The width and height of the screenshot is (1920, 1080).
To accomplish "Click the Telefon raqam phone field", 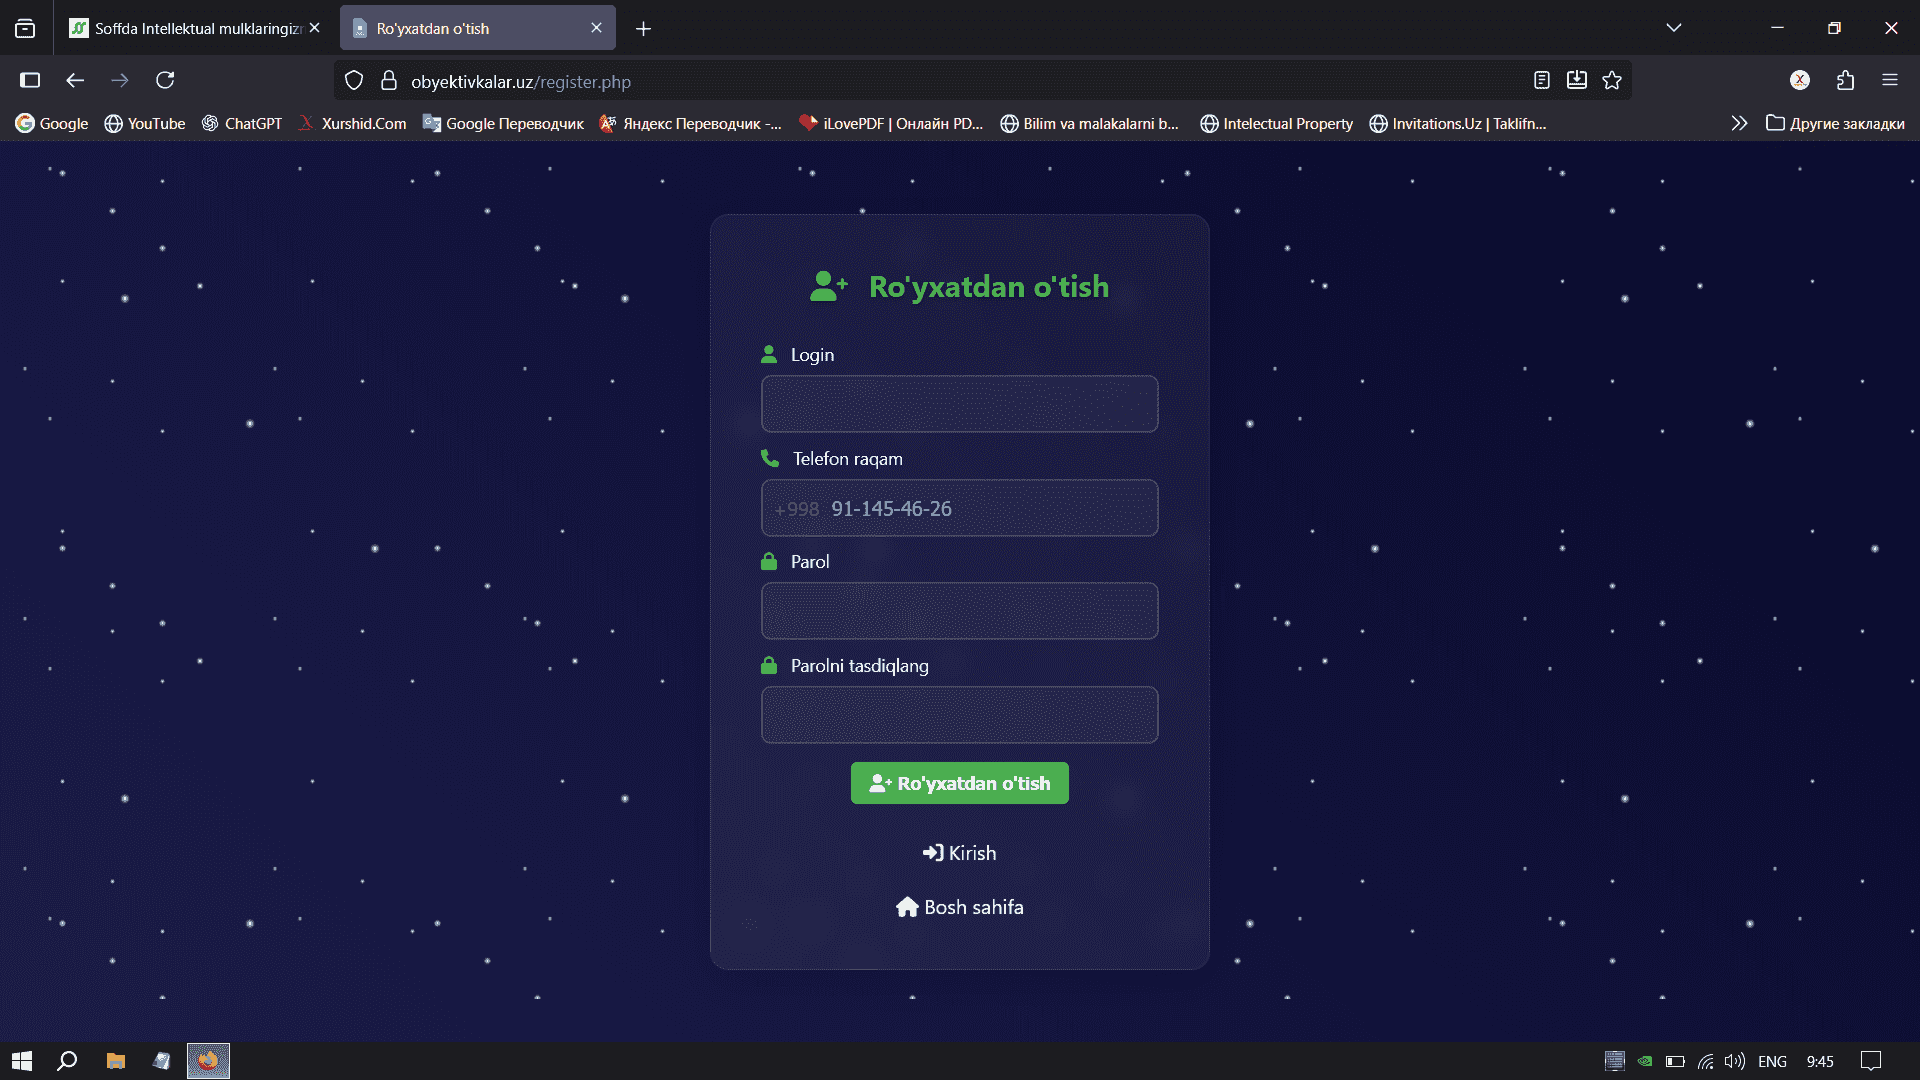I will pyautogui.click(x=990, y=508).
